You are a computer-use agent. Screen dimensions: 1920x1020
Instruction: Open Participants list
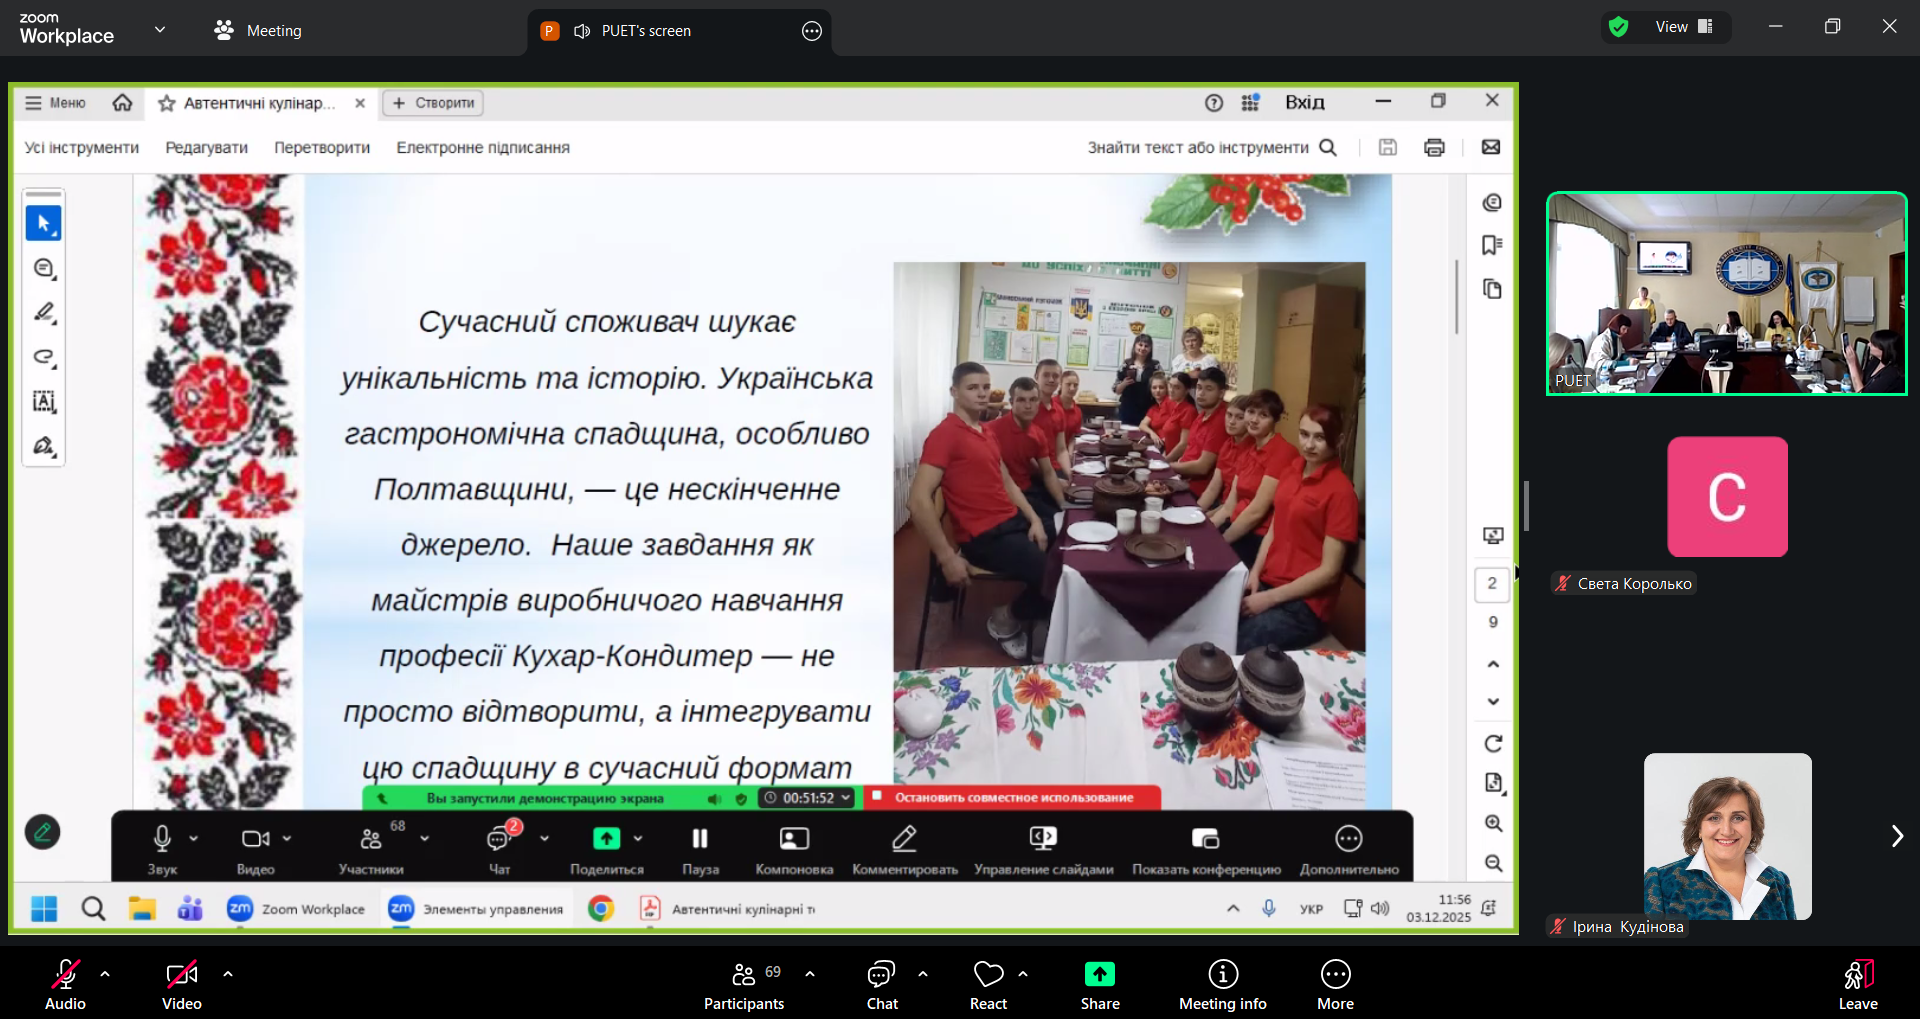tap(744, 985)
